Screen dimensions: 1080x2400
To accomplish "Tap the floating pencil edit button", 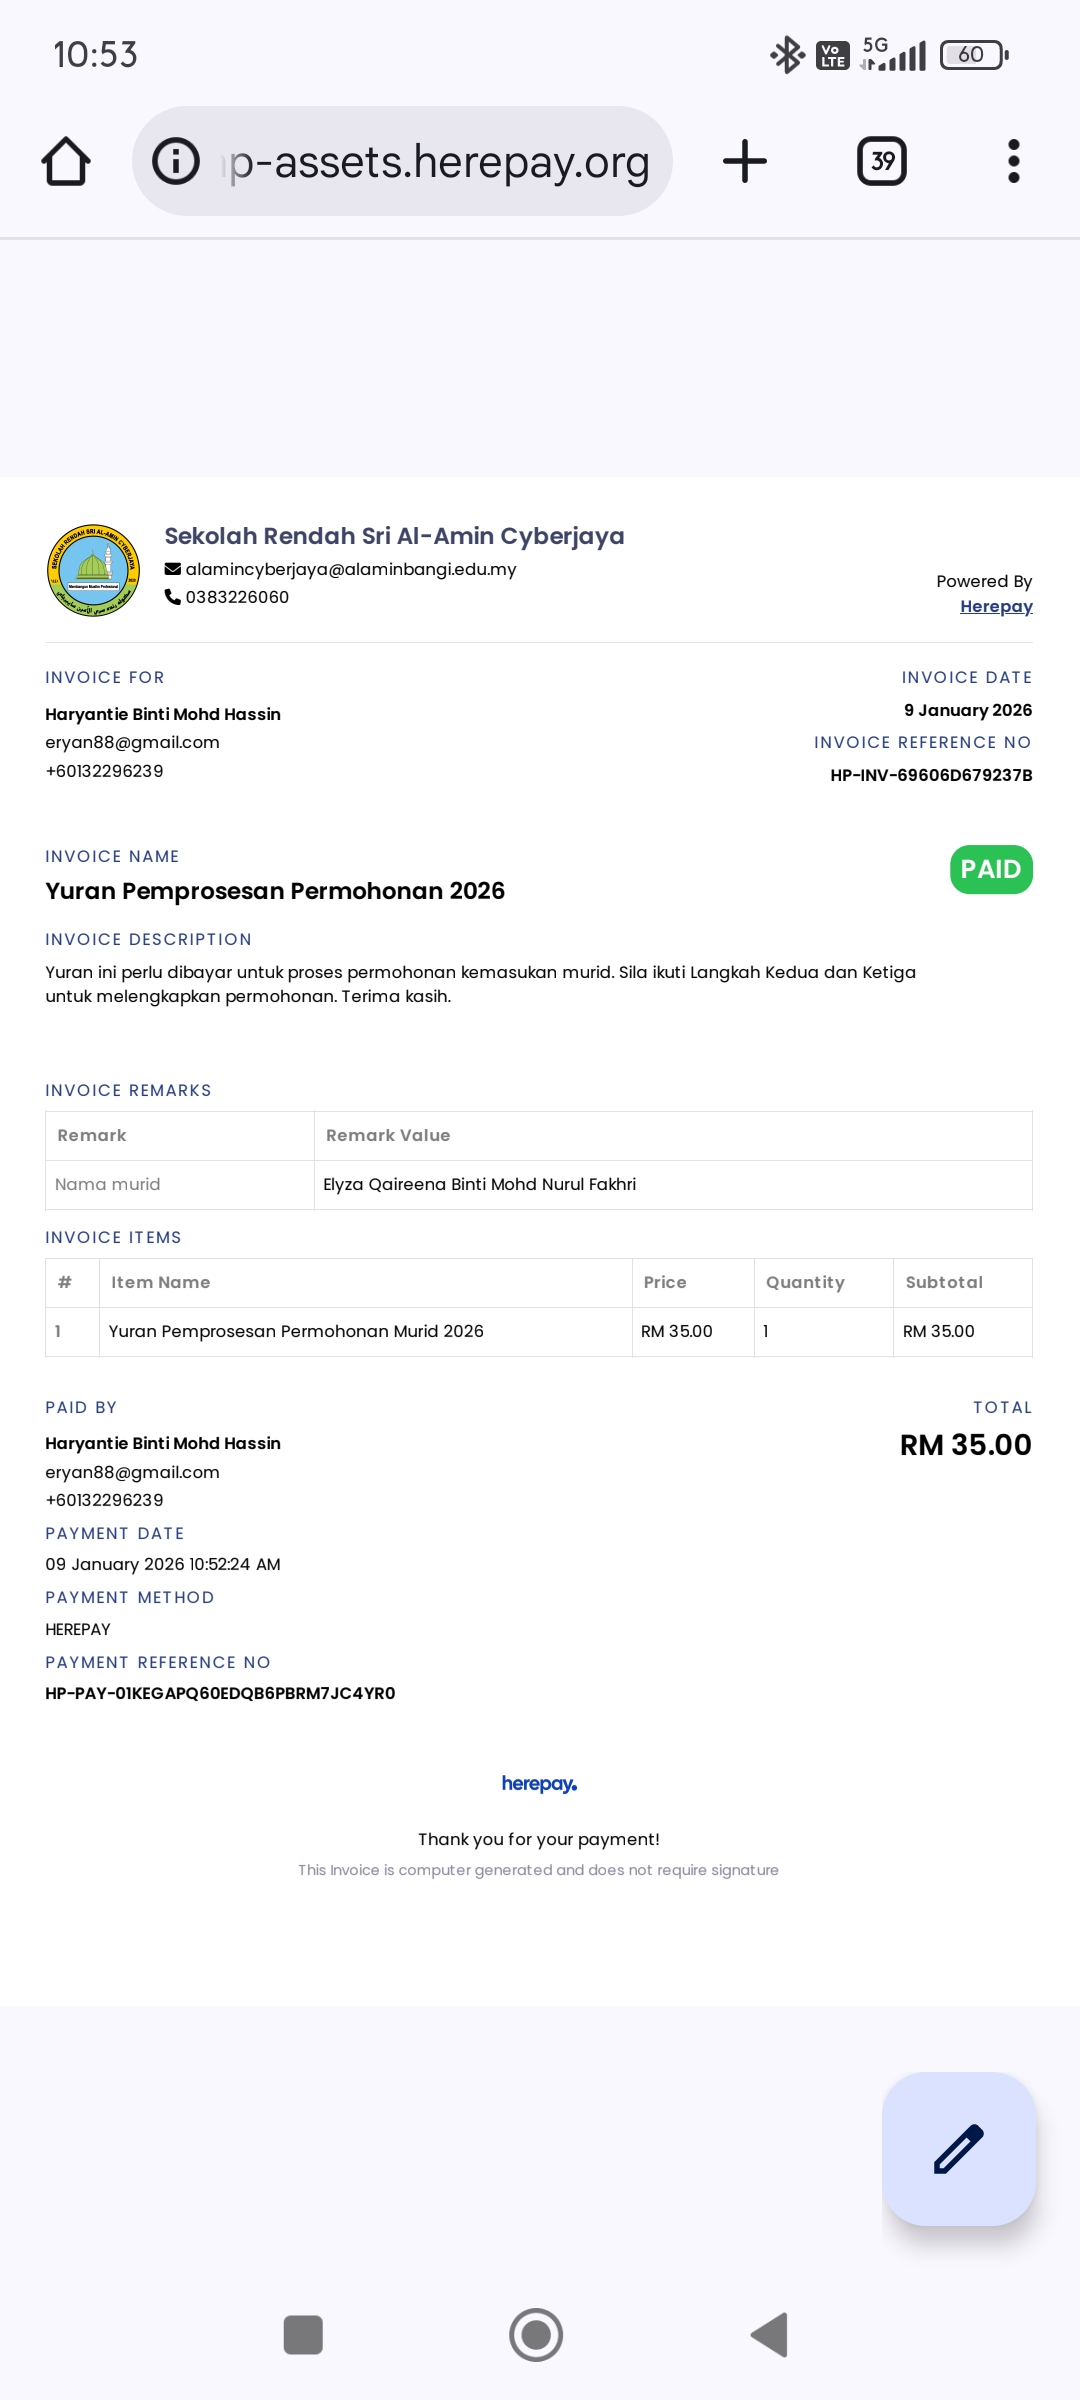I will coord(959,2149).
